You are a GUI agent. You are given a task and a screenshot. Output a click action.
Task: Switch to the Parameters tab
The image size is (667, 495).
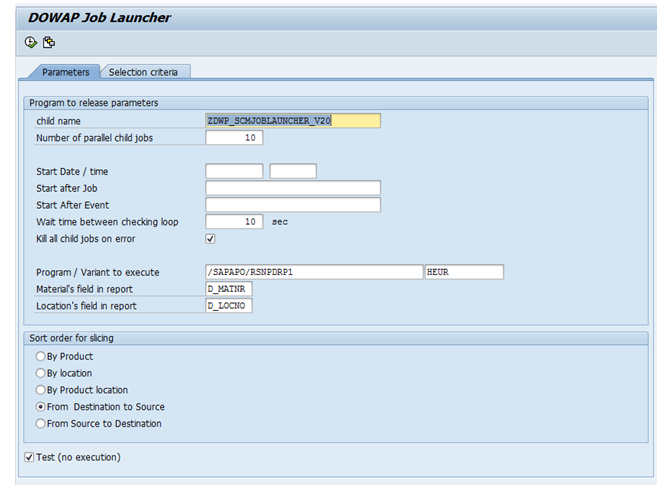point(66,72)
